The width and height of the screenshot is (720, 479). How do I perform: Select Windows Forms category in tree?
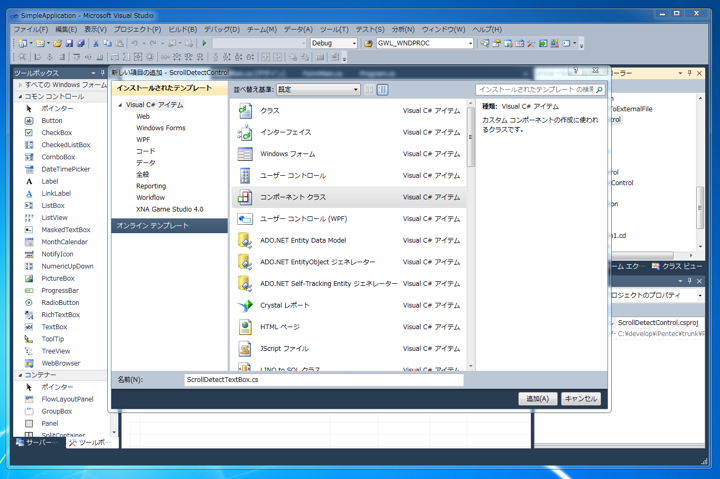161,128
